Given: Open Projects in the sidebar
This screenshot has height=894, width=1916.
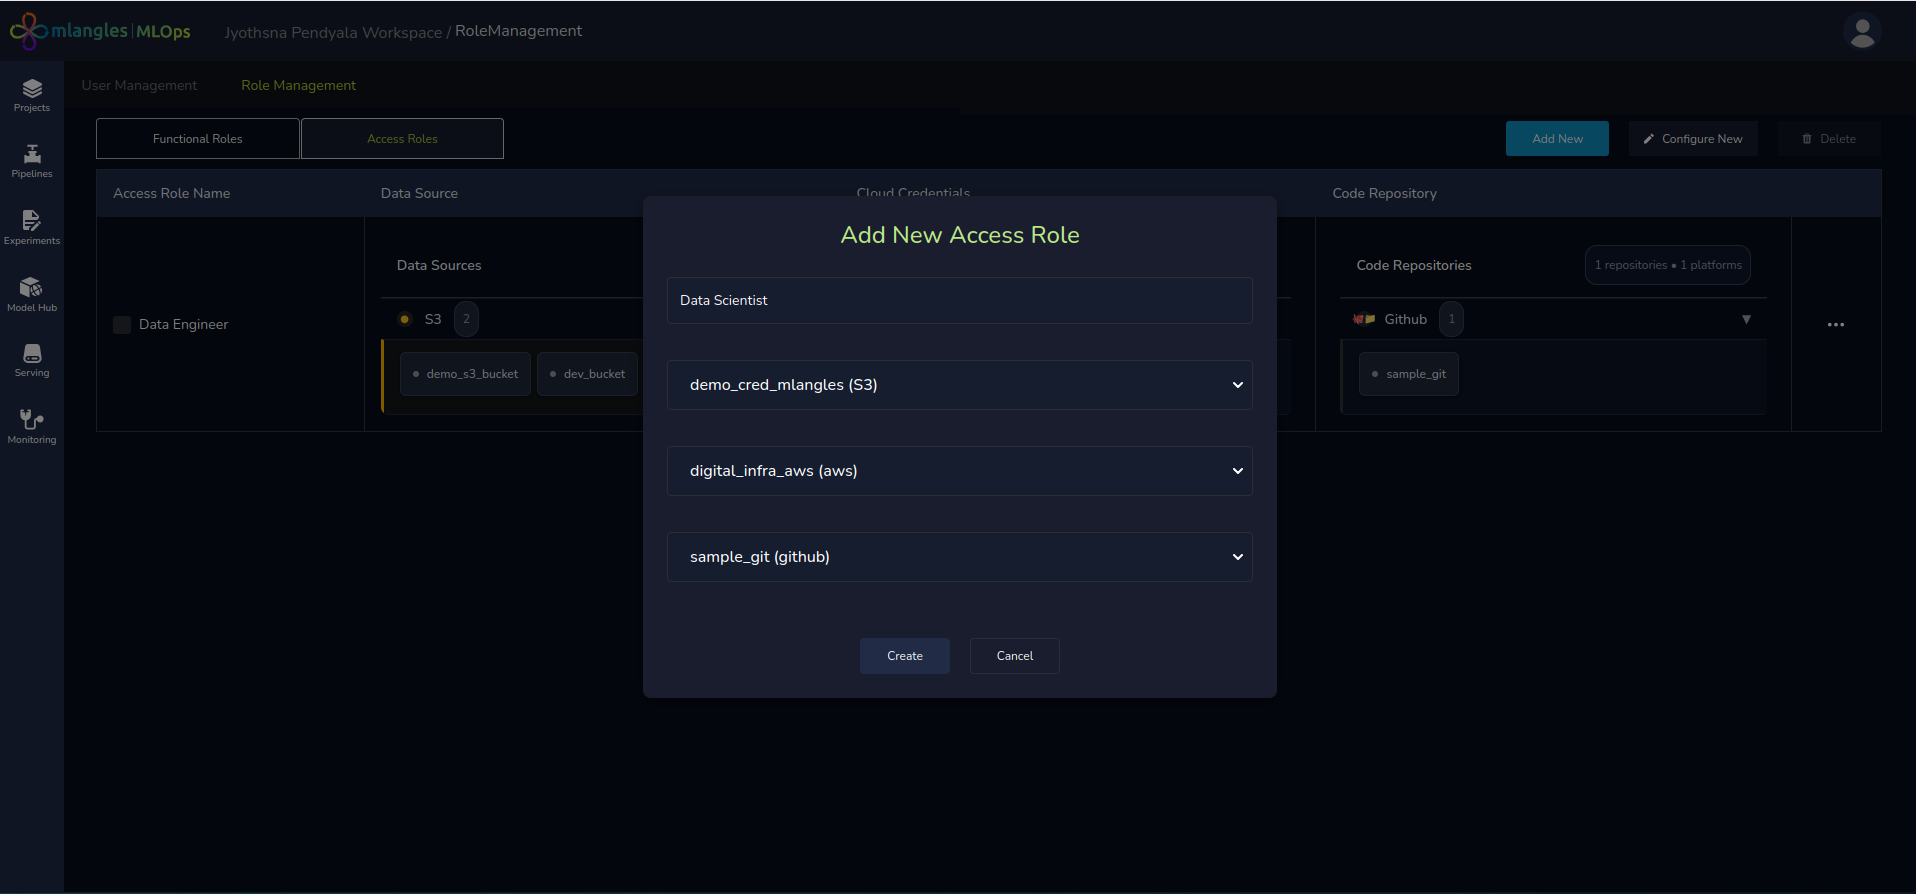Looking at the screenshot, I should (32, 95).
